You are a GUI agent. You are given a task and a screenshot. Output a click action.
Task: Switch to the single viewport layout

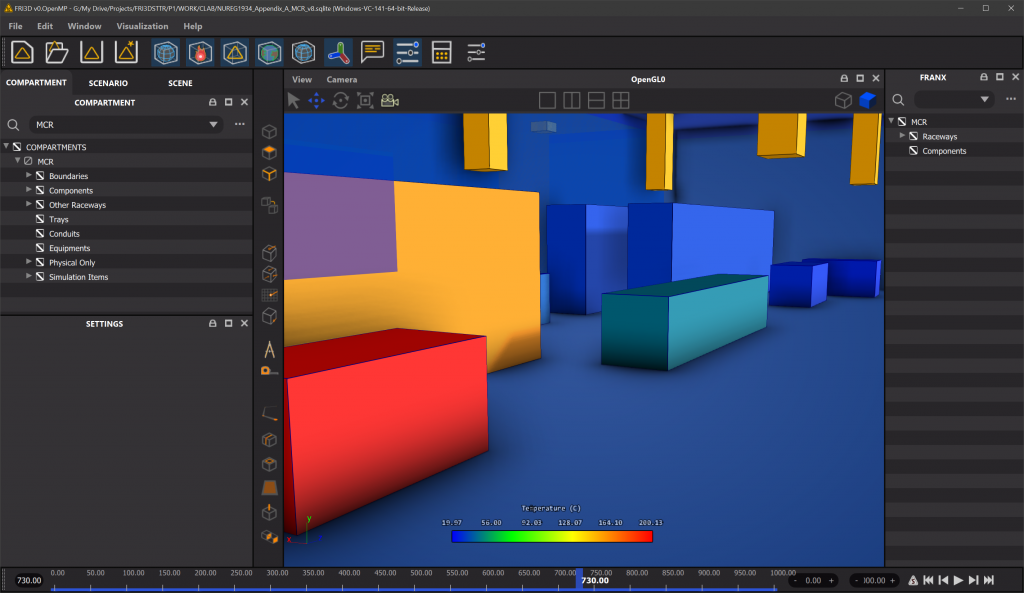point(547,100)
